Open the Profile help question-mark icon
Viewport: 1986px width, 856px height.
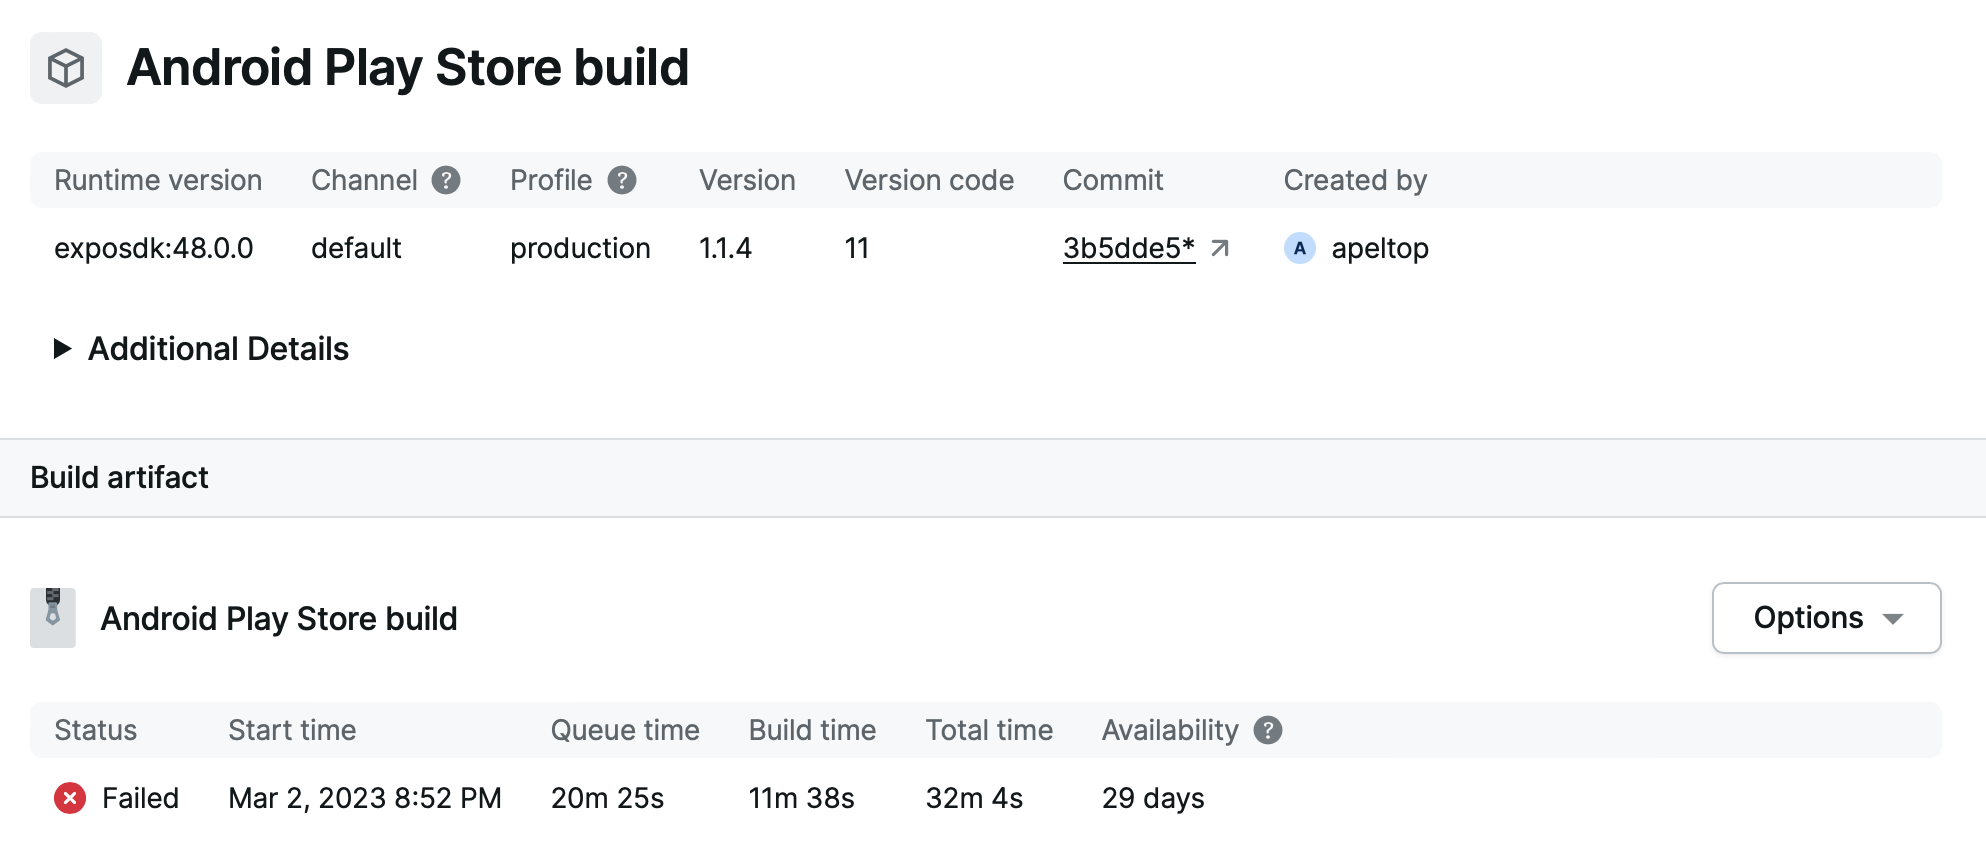point(622,180)
